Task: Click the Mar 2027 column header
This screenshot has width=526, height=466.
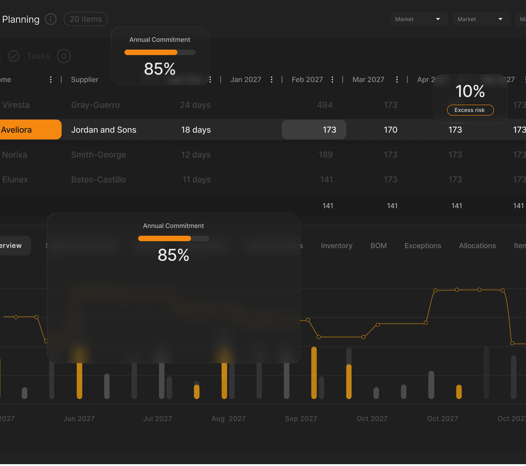Action: 368,80
